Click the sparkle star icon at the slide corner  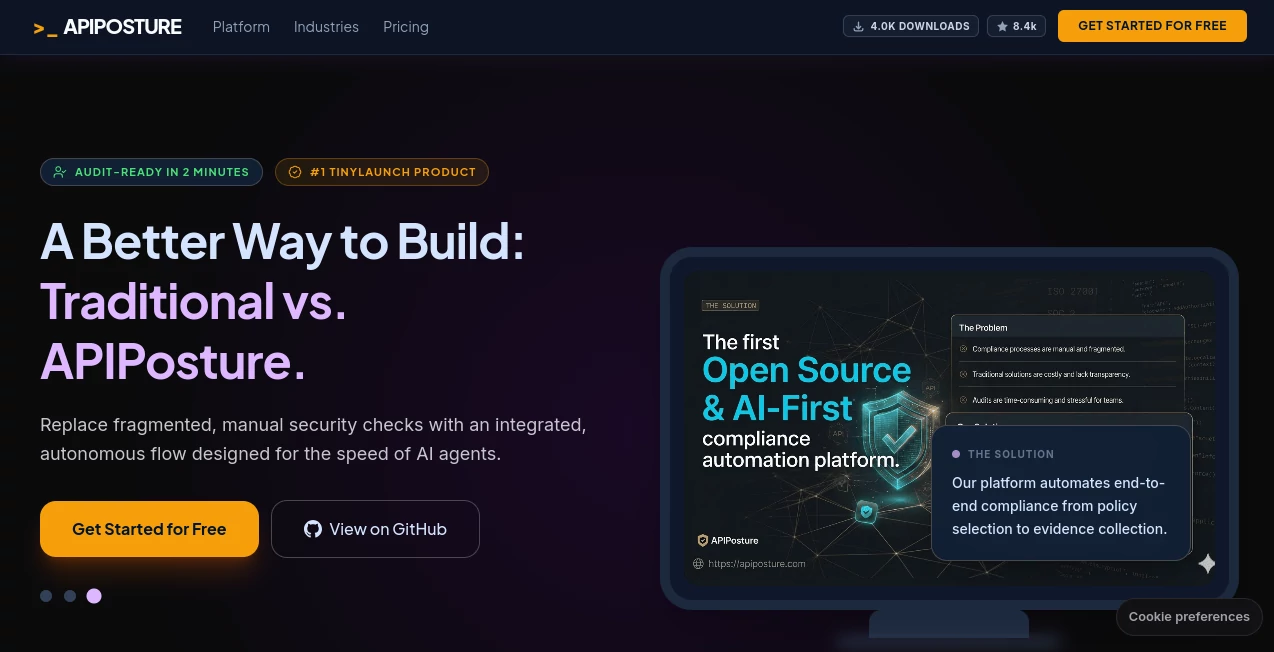point(1207,564)
